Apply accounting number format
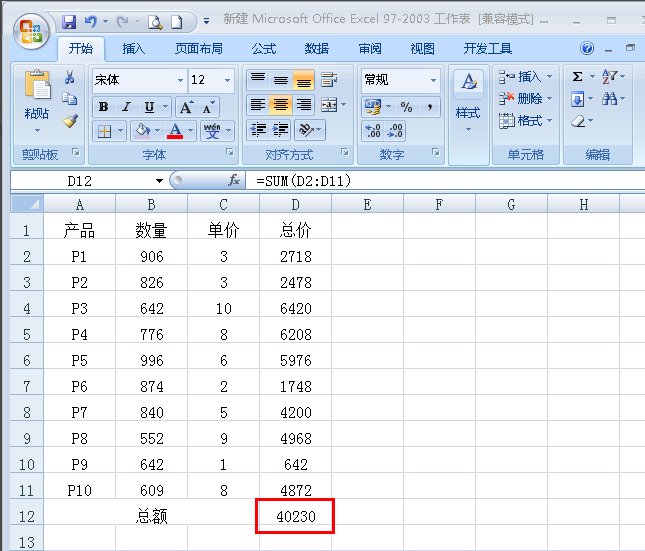This screenshot has height=551, width=645. click(x=372, y=107)
